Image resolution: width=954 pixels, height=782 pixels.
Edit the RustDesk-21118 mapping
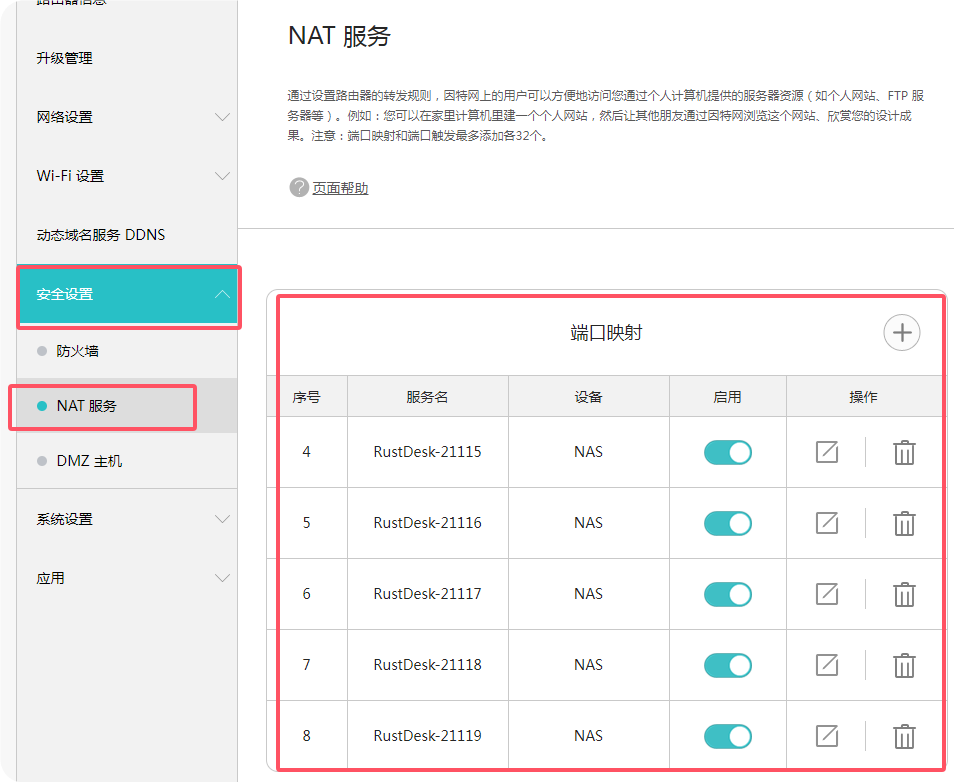pos(827,665)
